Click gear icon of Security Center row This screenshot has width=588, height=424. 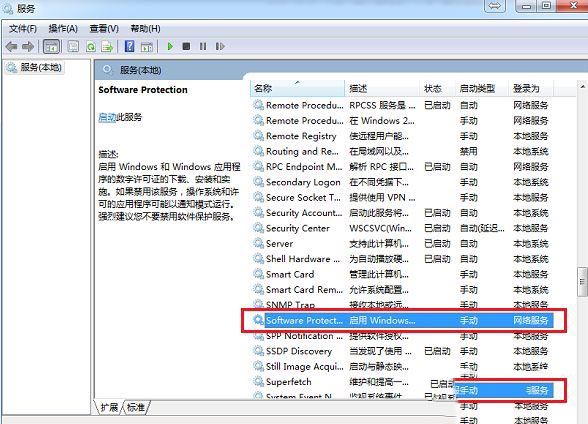pyautogui.click(x=258, y=228)
